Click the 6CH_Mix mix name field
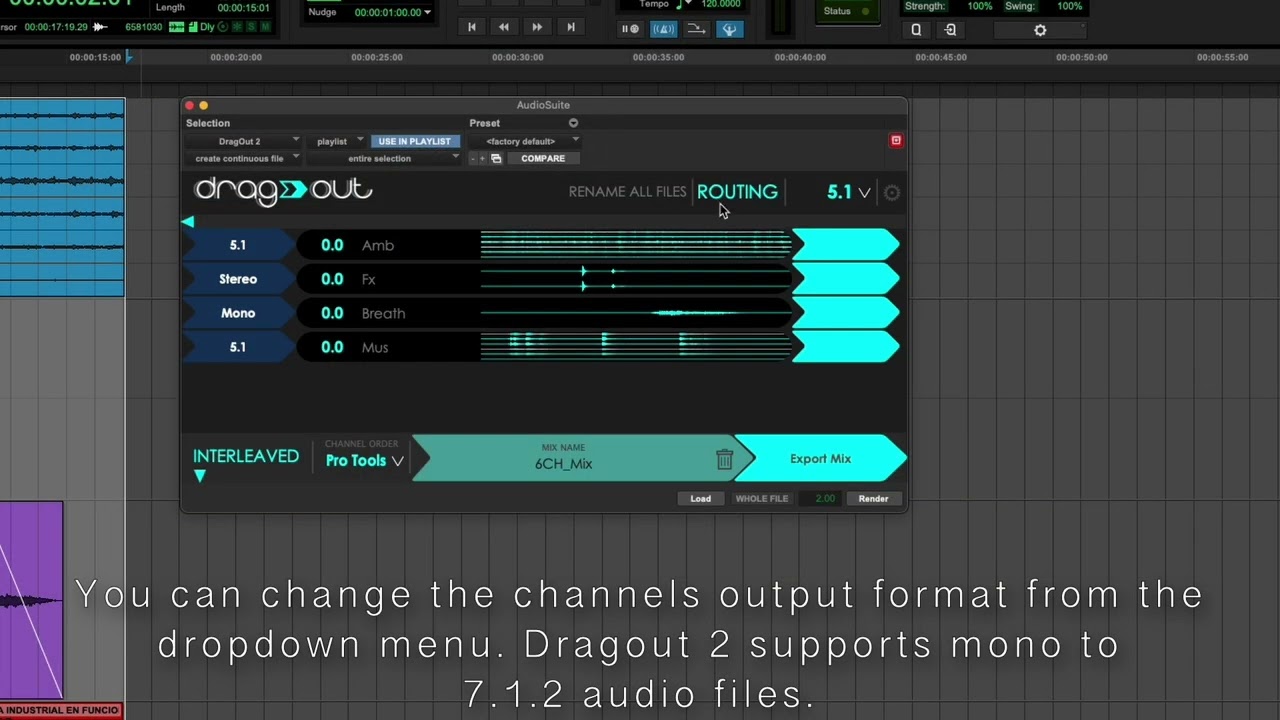 tap(564, 459)
